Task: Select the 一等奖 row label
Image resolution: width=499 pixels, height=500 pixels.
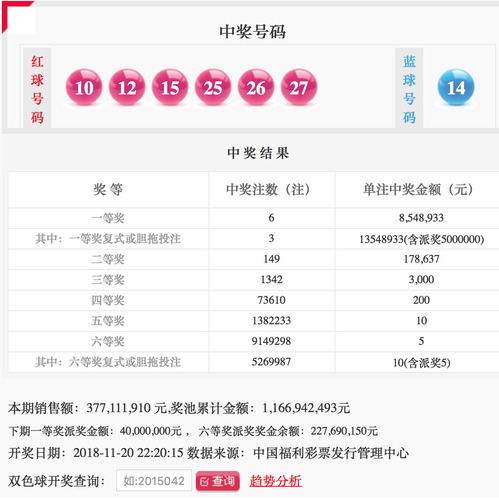Action: (x=108, y=218)
